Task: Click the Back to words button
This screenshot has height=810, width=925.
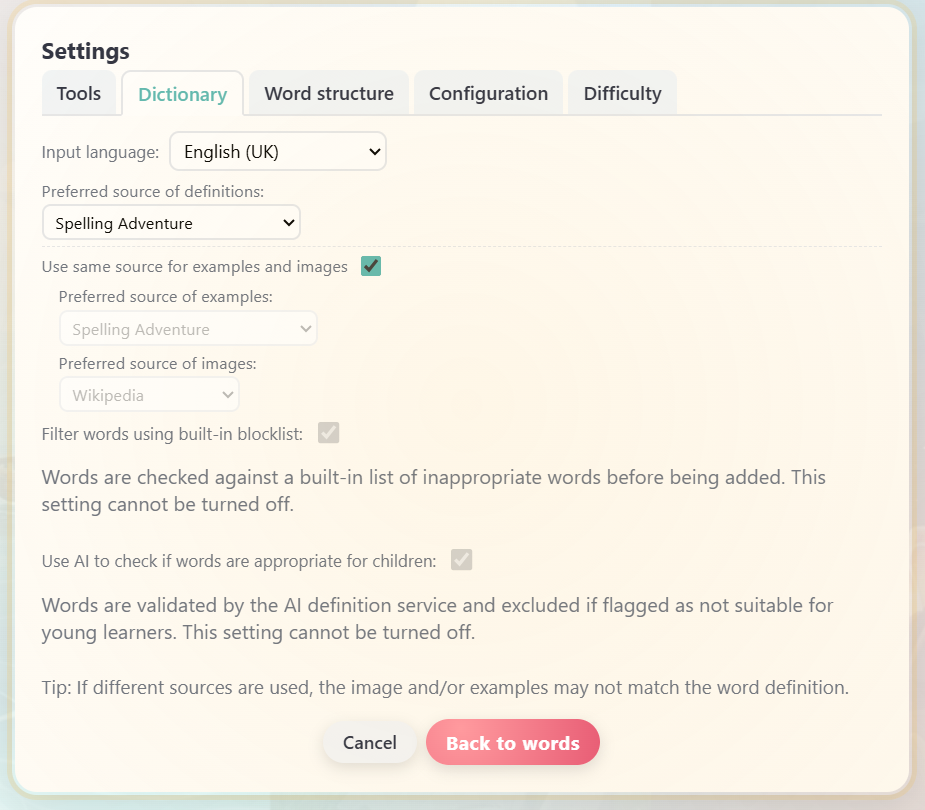Action: pyautogui.click(x=513, y=742)
